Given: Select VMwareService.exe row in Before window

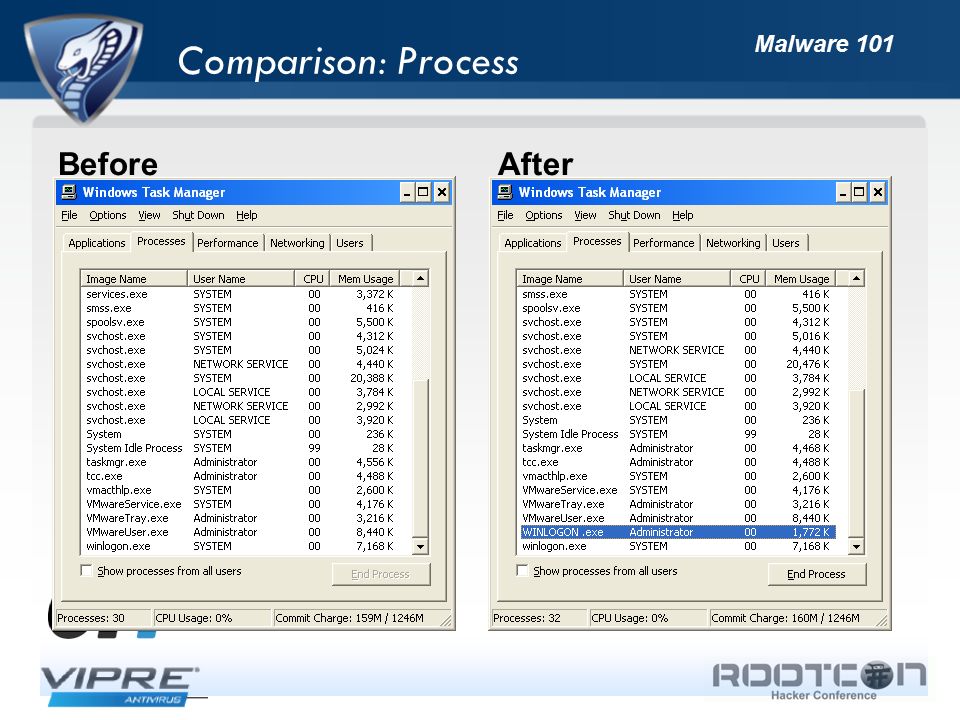Looking at the screenshot, I should 242,504.
